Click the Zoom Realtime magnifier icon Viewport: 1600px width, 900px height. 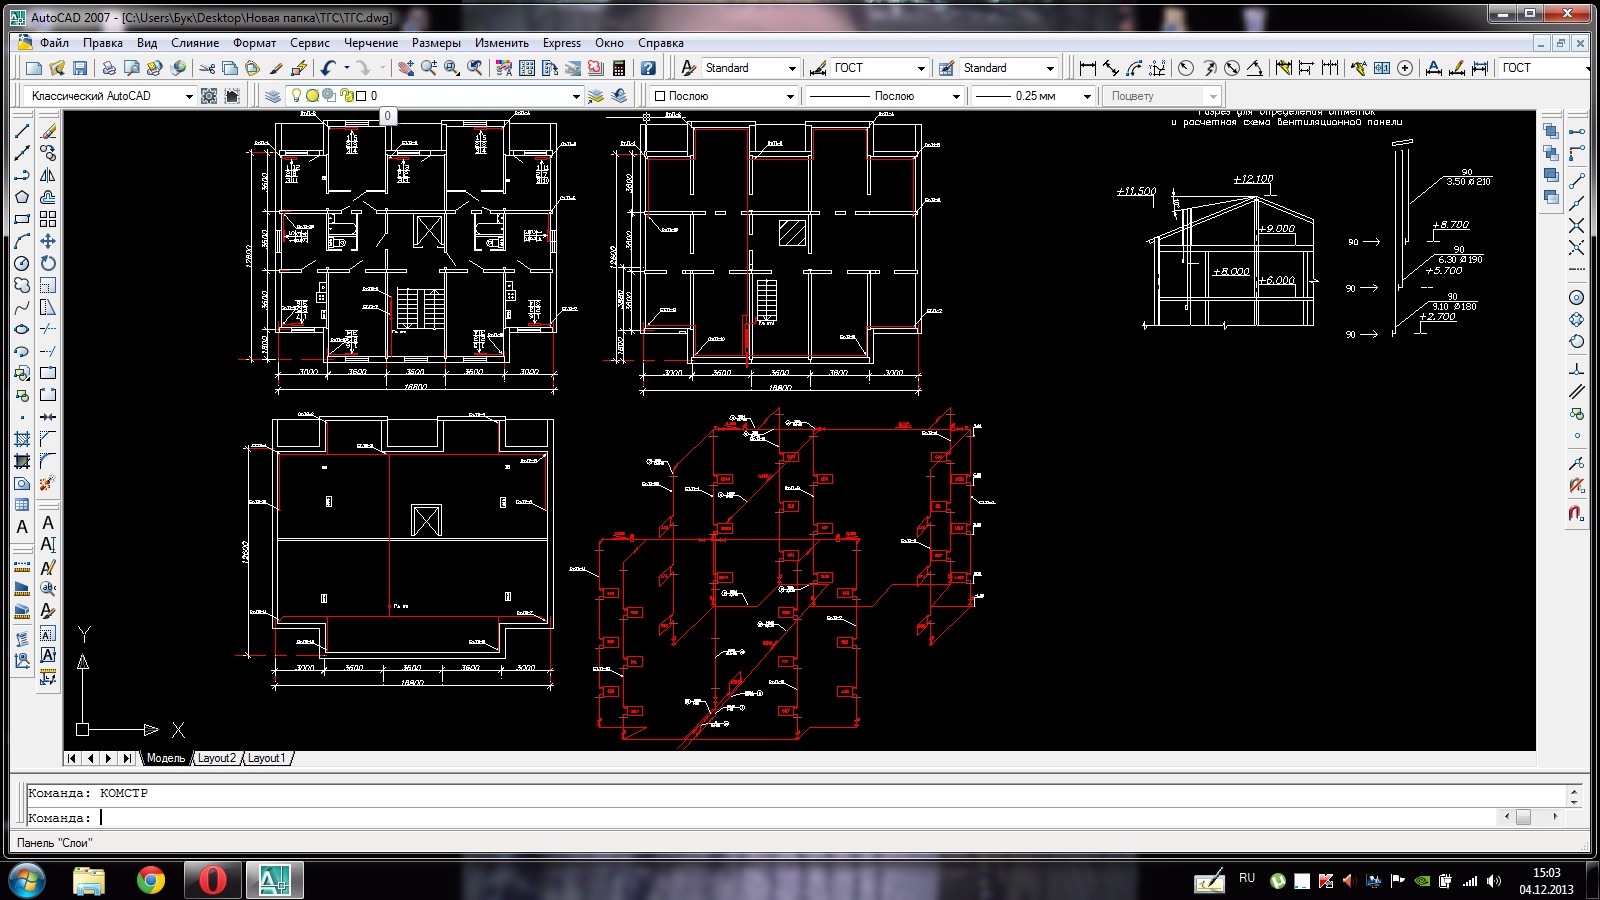[429, 68]
